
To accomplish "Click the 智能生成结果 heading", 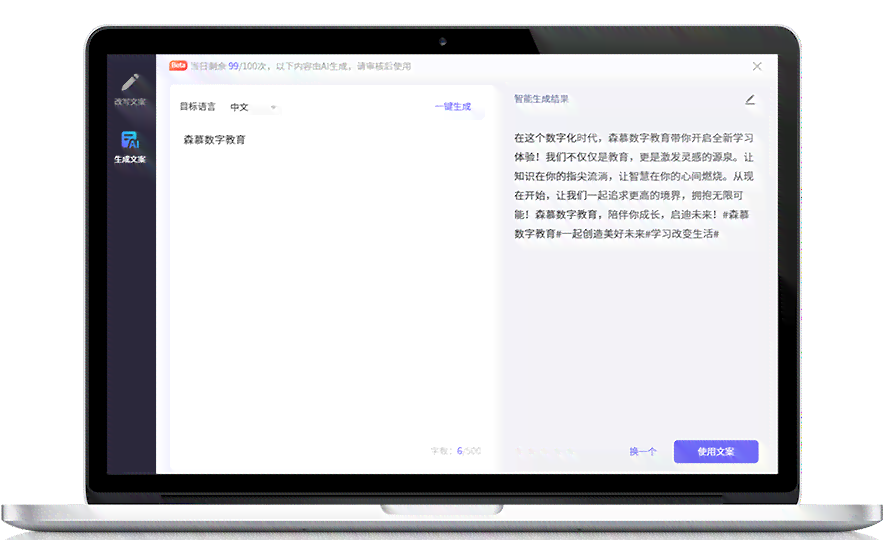I will tap(541, 99).
